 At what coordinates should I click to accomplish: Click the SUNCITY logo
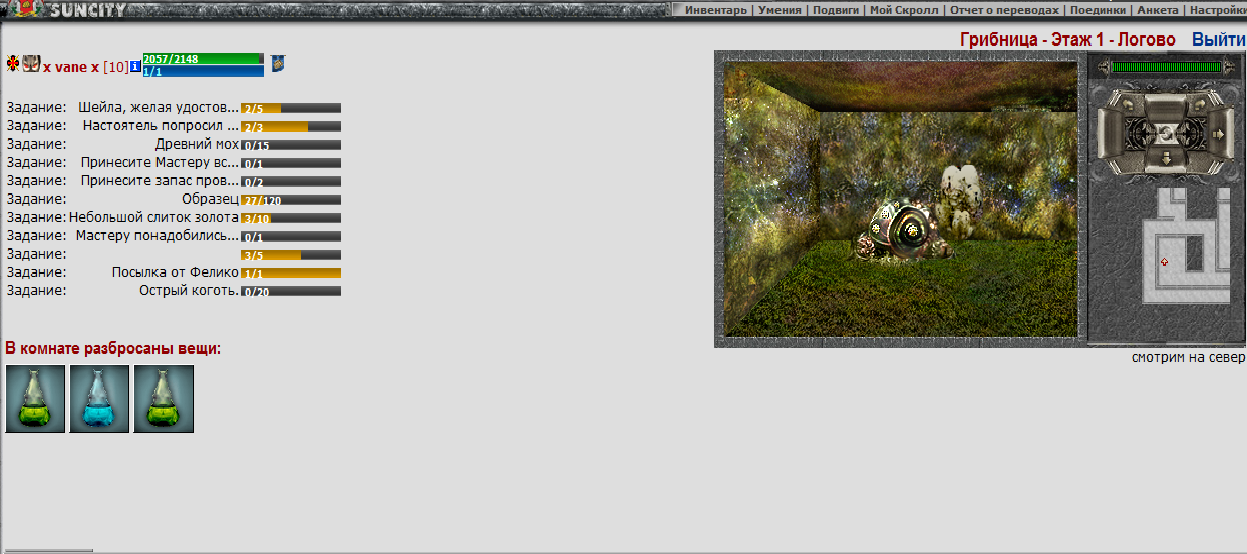tap(88, 10)
